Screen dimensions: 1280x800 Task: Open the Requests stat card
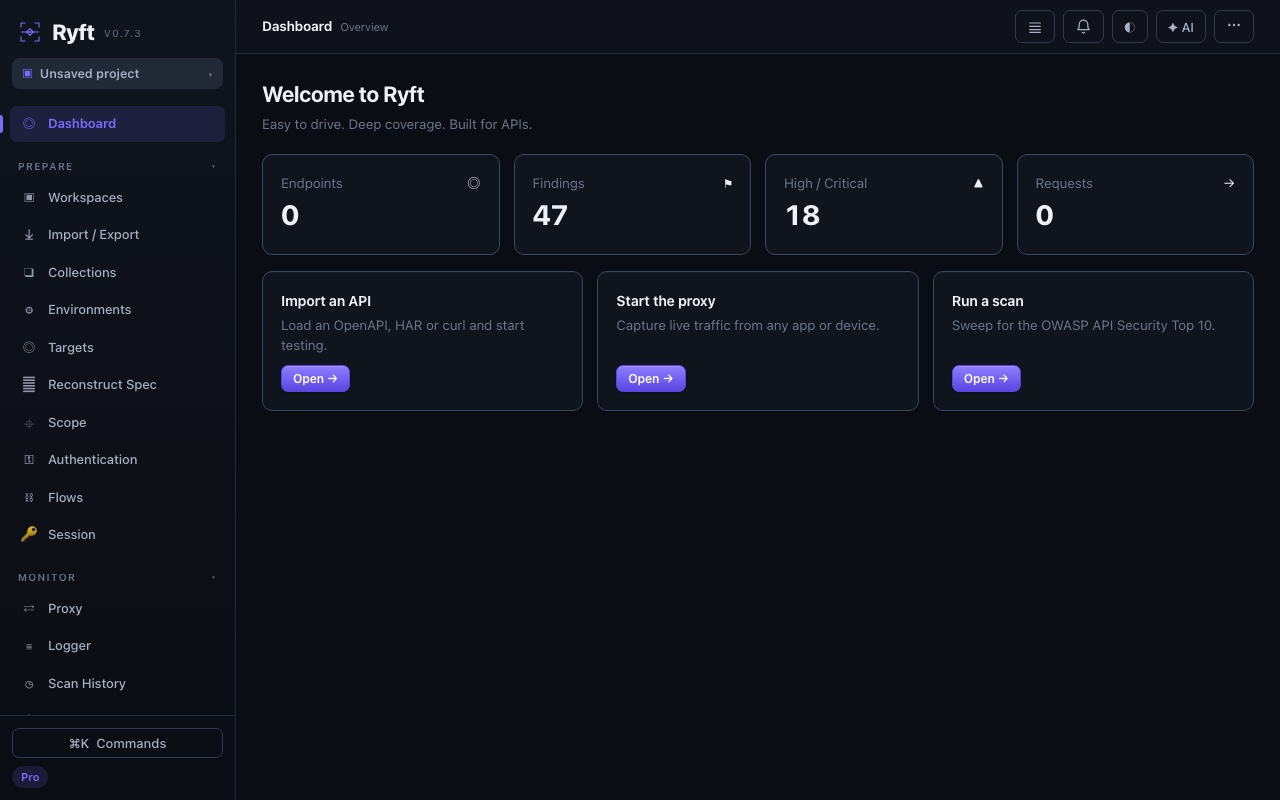click(1135, 204)
